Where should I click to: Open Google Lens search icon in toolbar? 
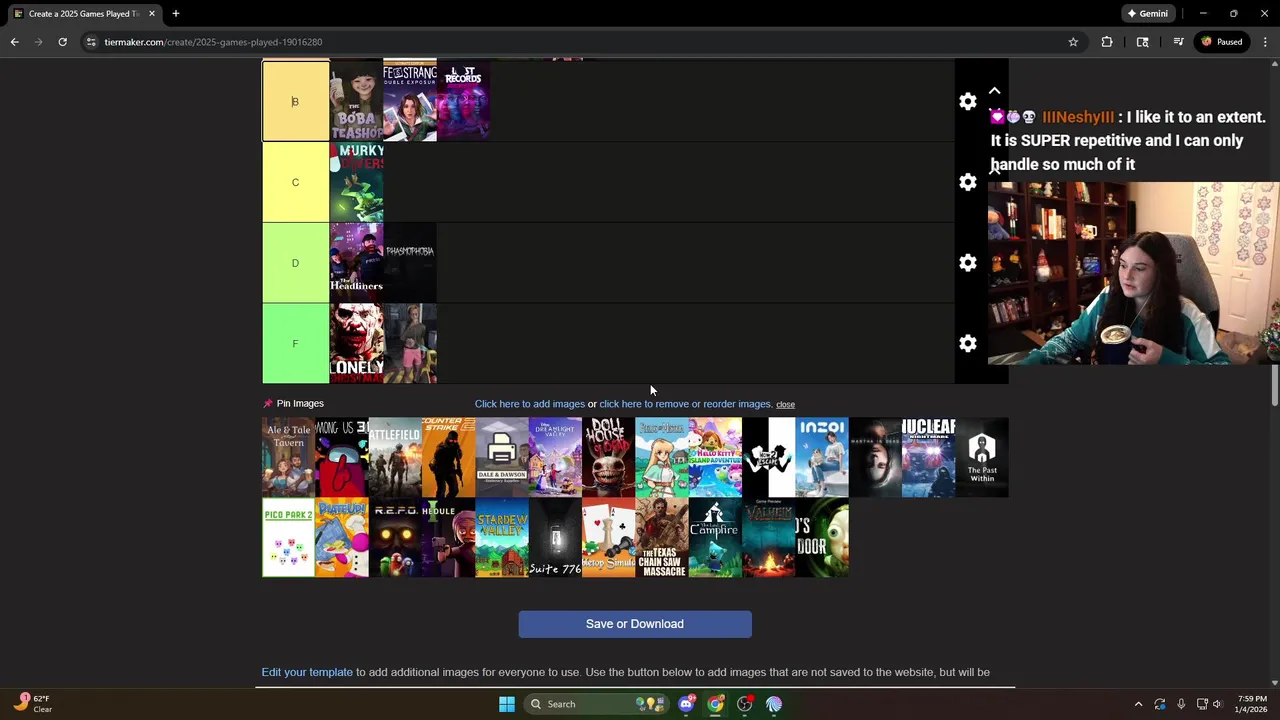coord(1142,42)
